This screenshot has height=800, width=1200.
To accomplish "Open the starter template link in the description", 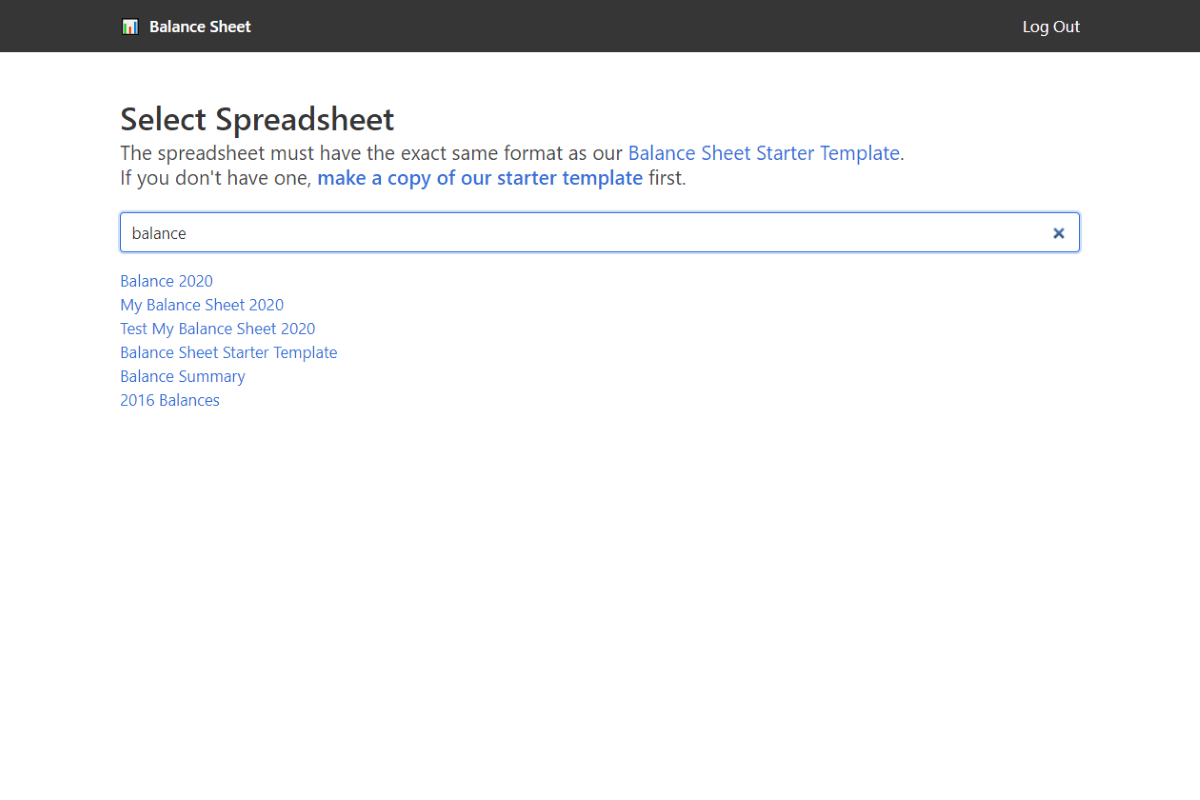I will (763, 154).
